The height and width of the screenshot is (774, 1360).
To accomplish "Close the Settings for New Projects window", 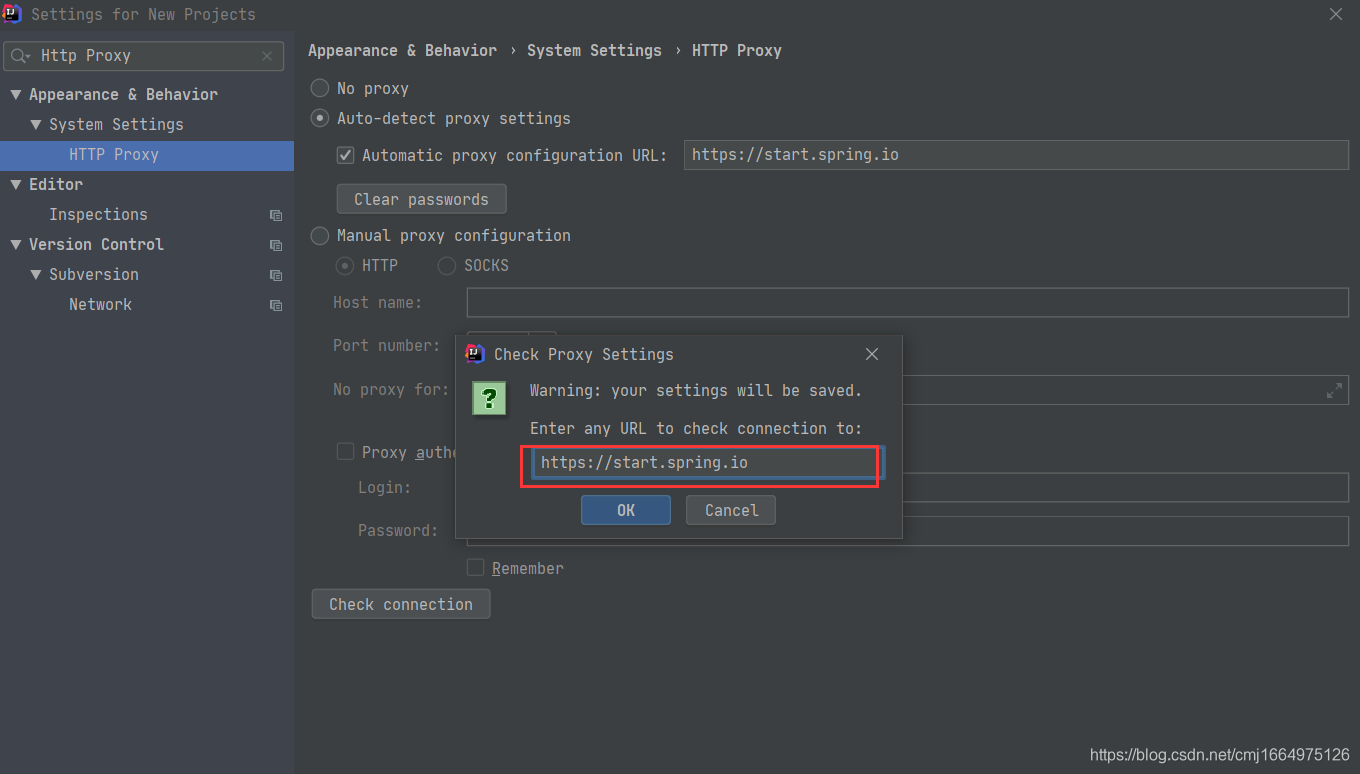I will [1336, 14].
